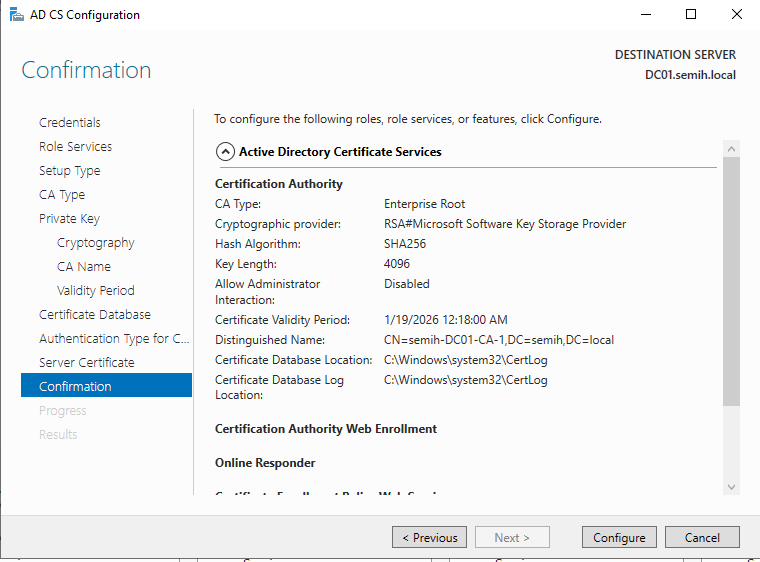Open the CA Type step
760x562 pixels.
[62, 195]
